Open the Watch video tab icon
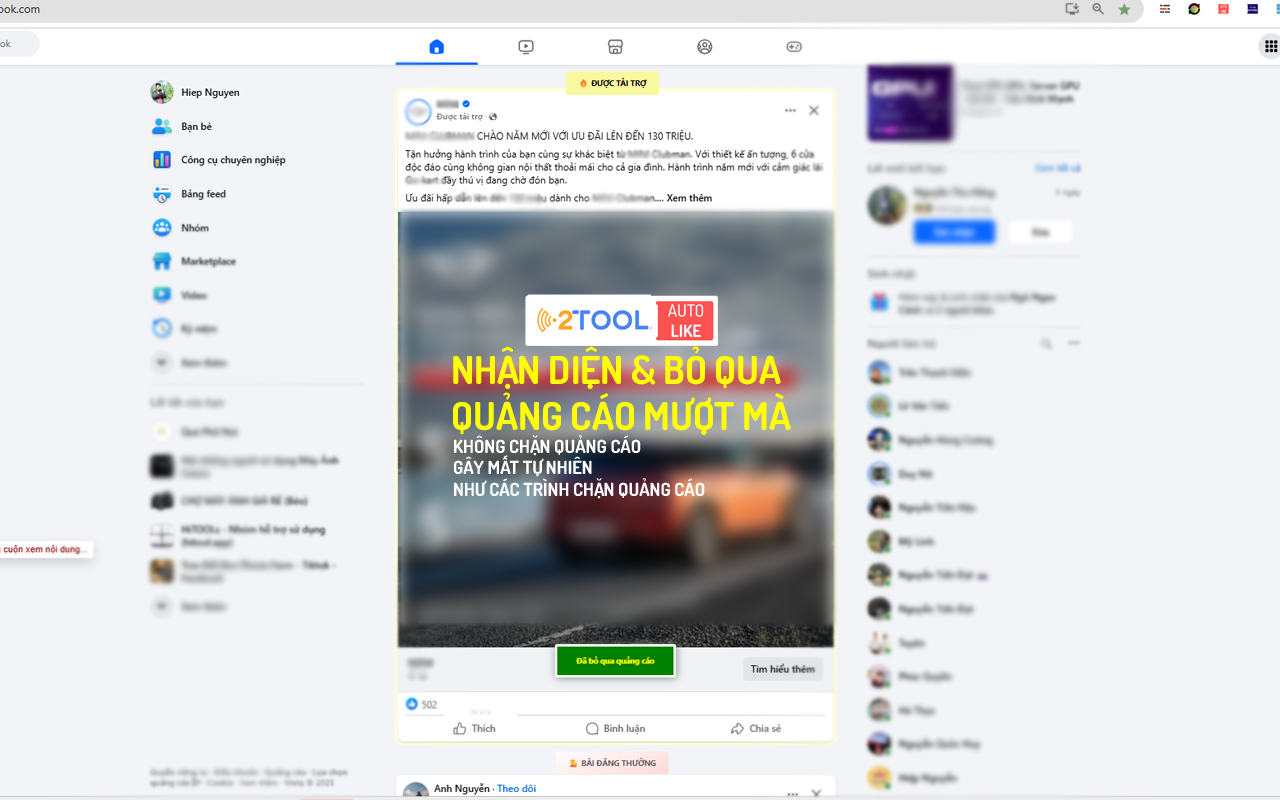Screen dimensions: 1280x800 point(525,46)
